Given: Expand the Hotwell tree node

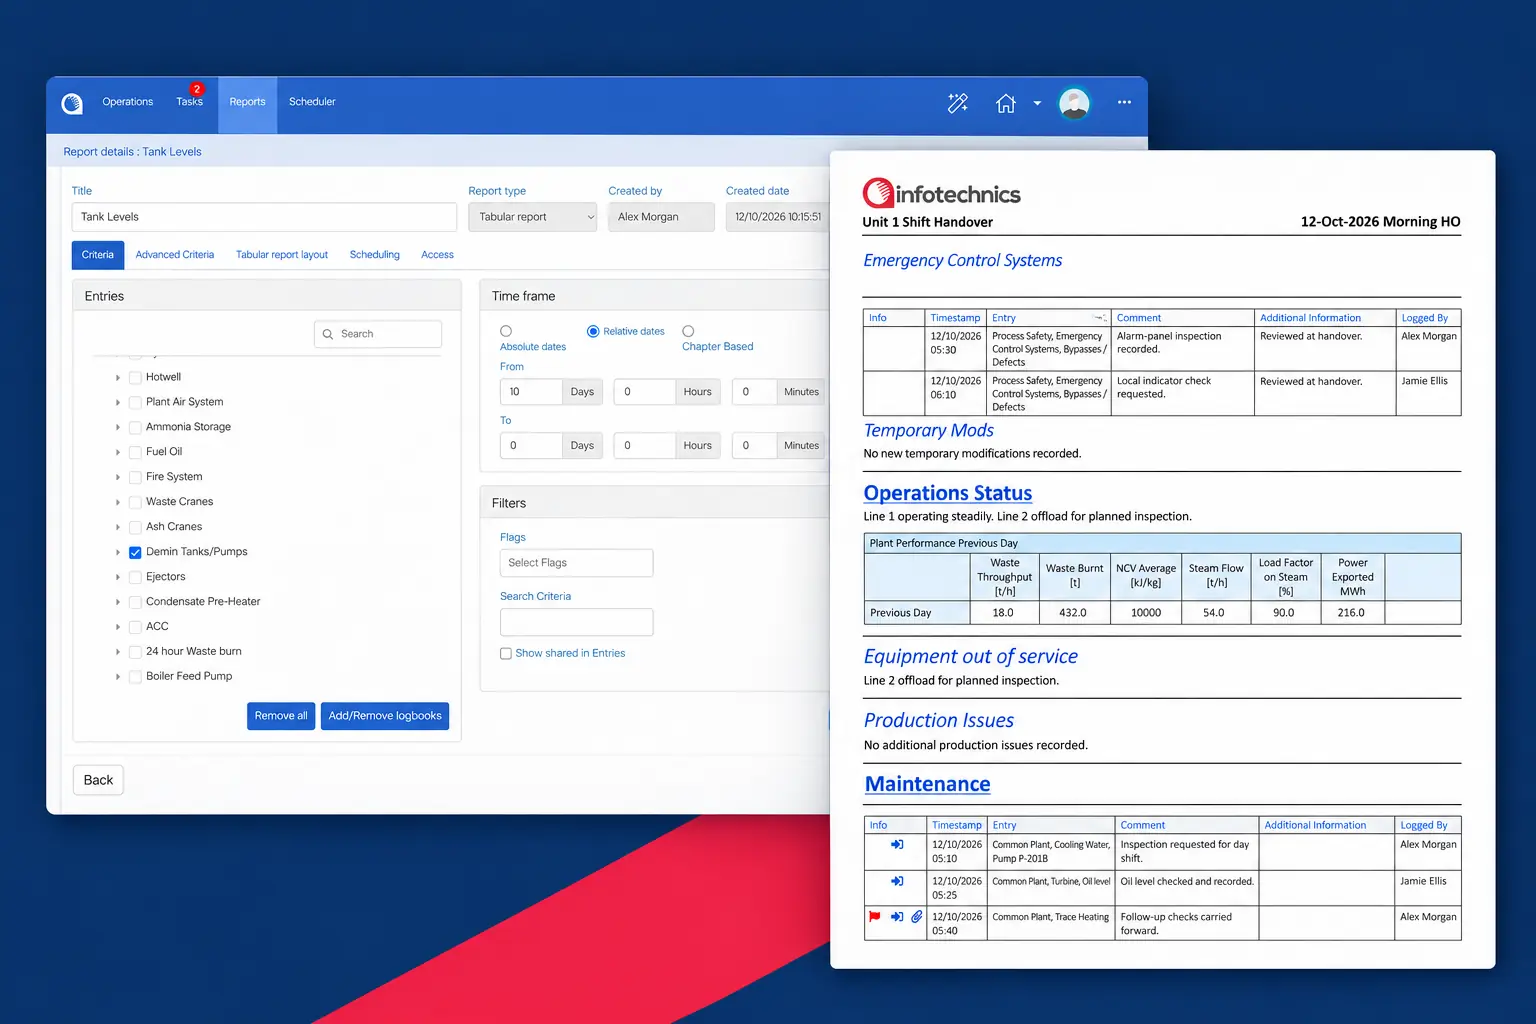Looking at the screenshot, I should pos(118,378).
